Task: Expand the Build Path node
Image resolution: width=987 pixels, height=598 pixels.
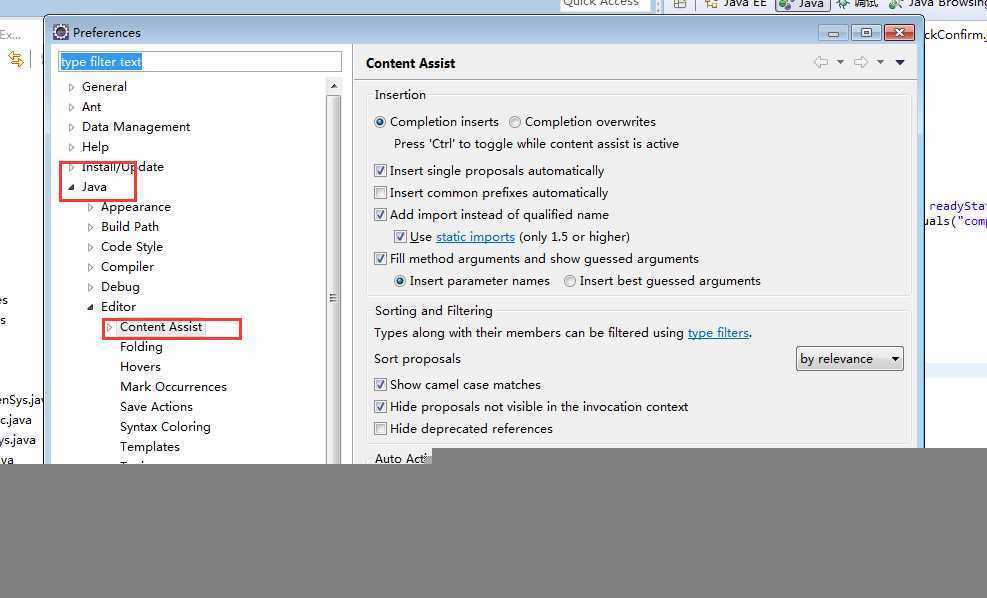Action: [x=91, y=227]
